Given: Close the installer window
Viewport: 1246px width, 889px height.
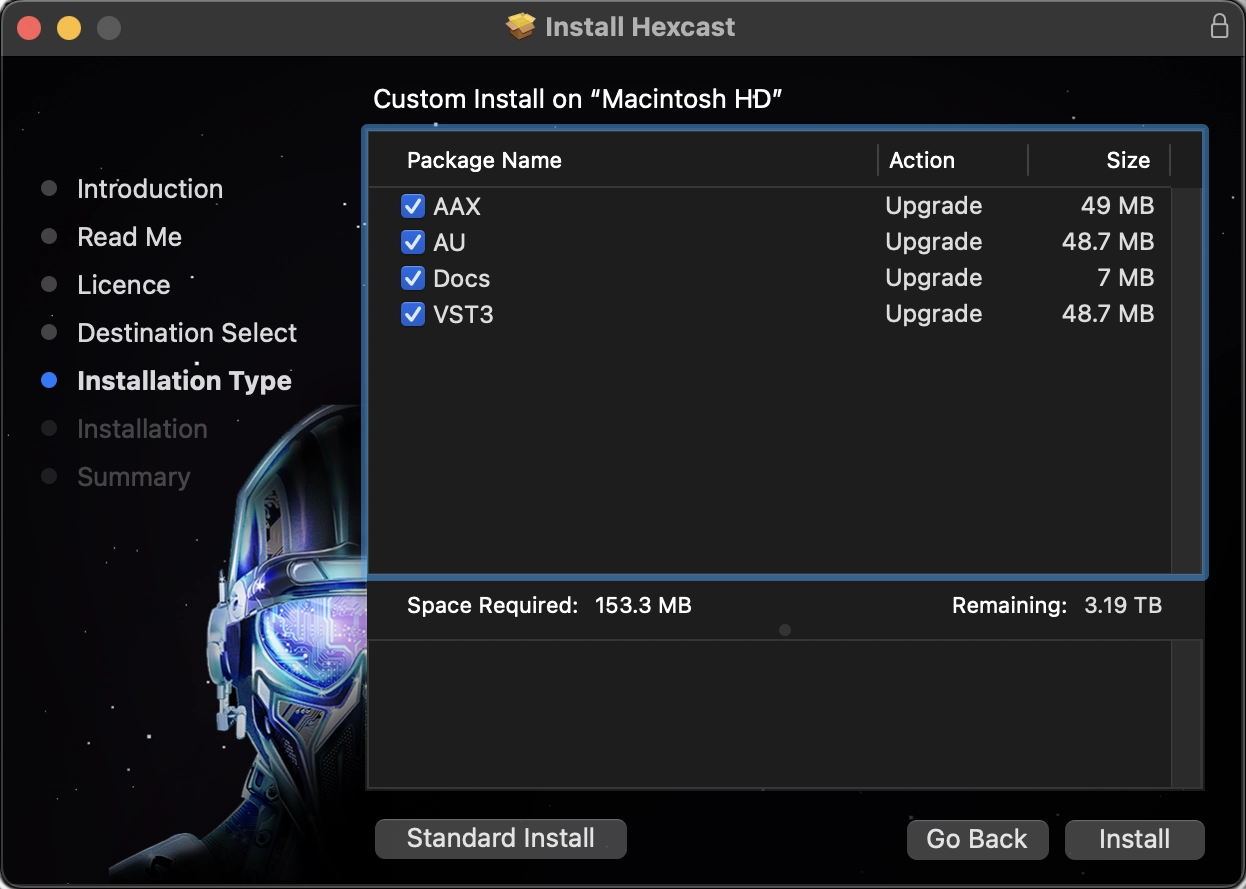Looking at the screenshot, I should 29,27.
